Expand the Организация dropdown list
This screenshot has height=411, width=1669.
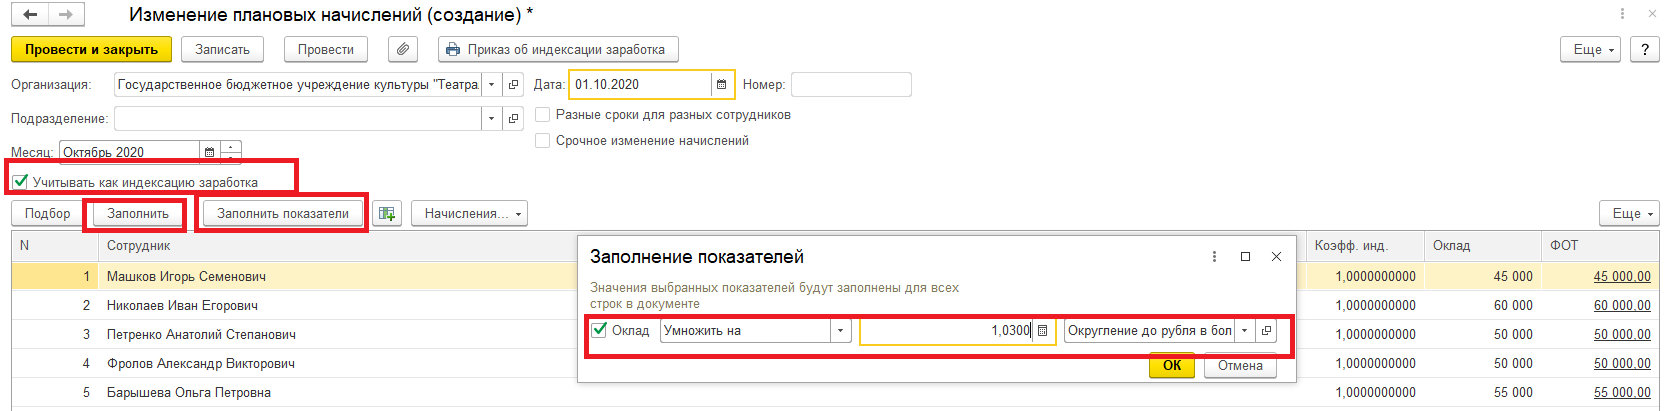[491, 85]
